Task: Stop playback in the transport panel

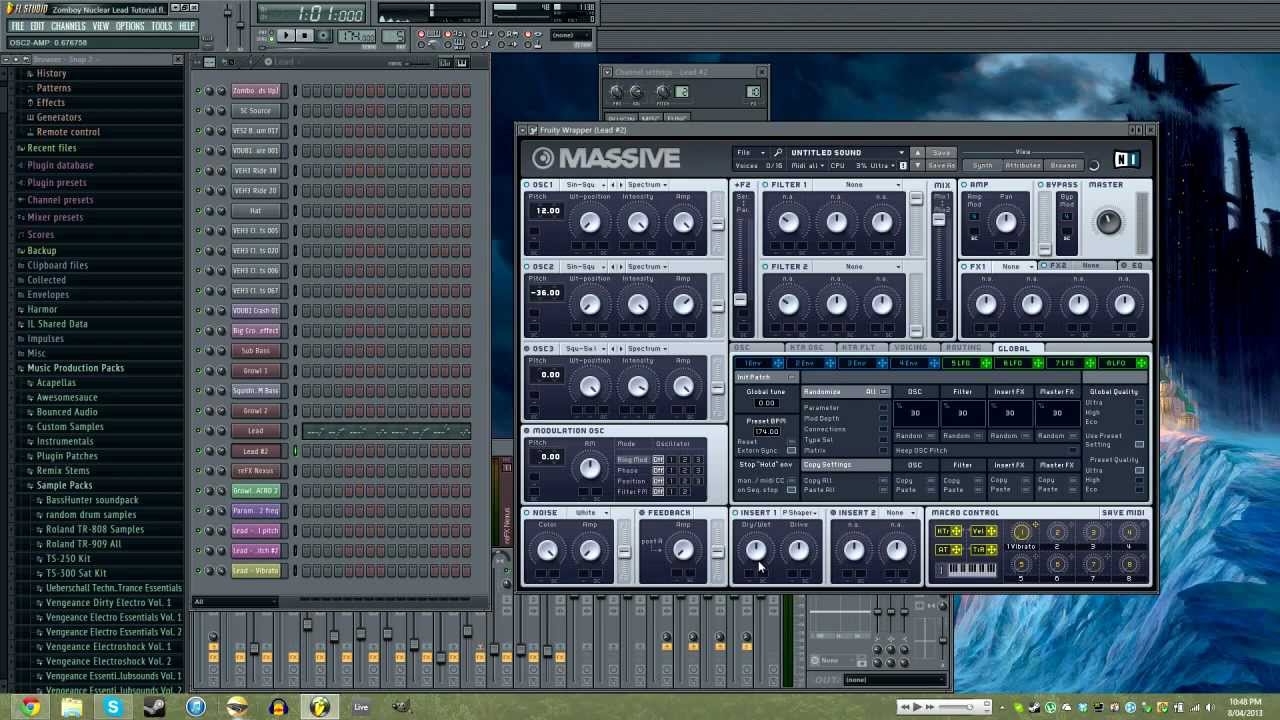Action: [306, 36]
